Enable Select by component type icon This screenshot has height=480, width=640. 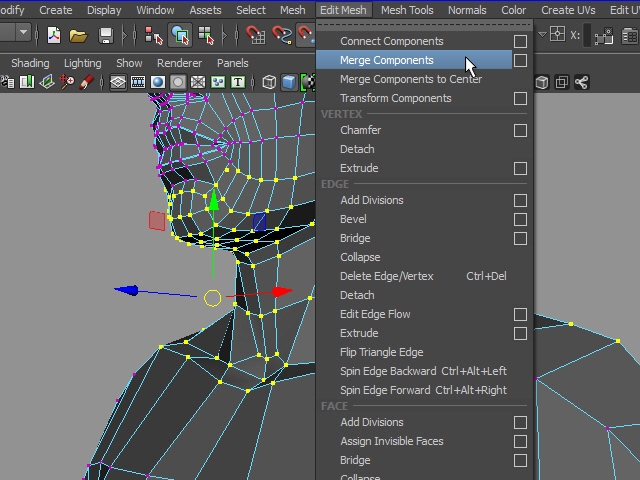pyautogui.click(x=206, y=36)
